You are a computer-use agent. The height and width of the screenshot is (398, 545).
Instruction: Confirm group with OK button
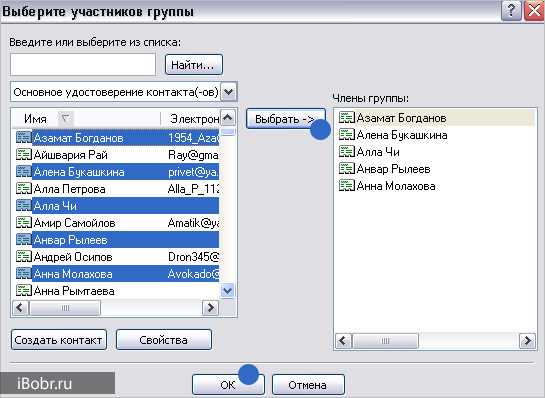pos(228,385)
